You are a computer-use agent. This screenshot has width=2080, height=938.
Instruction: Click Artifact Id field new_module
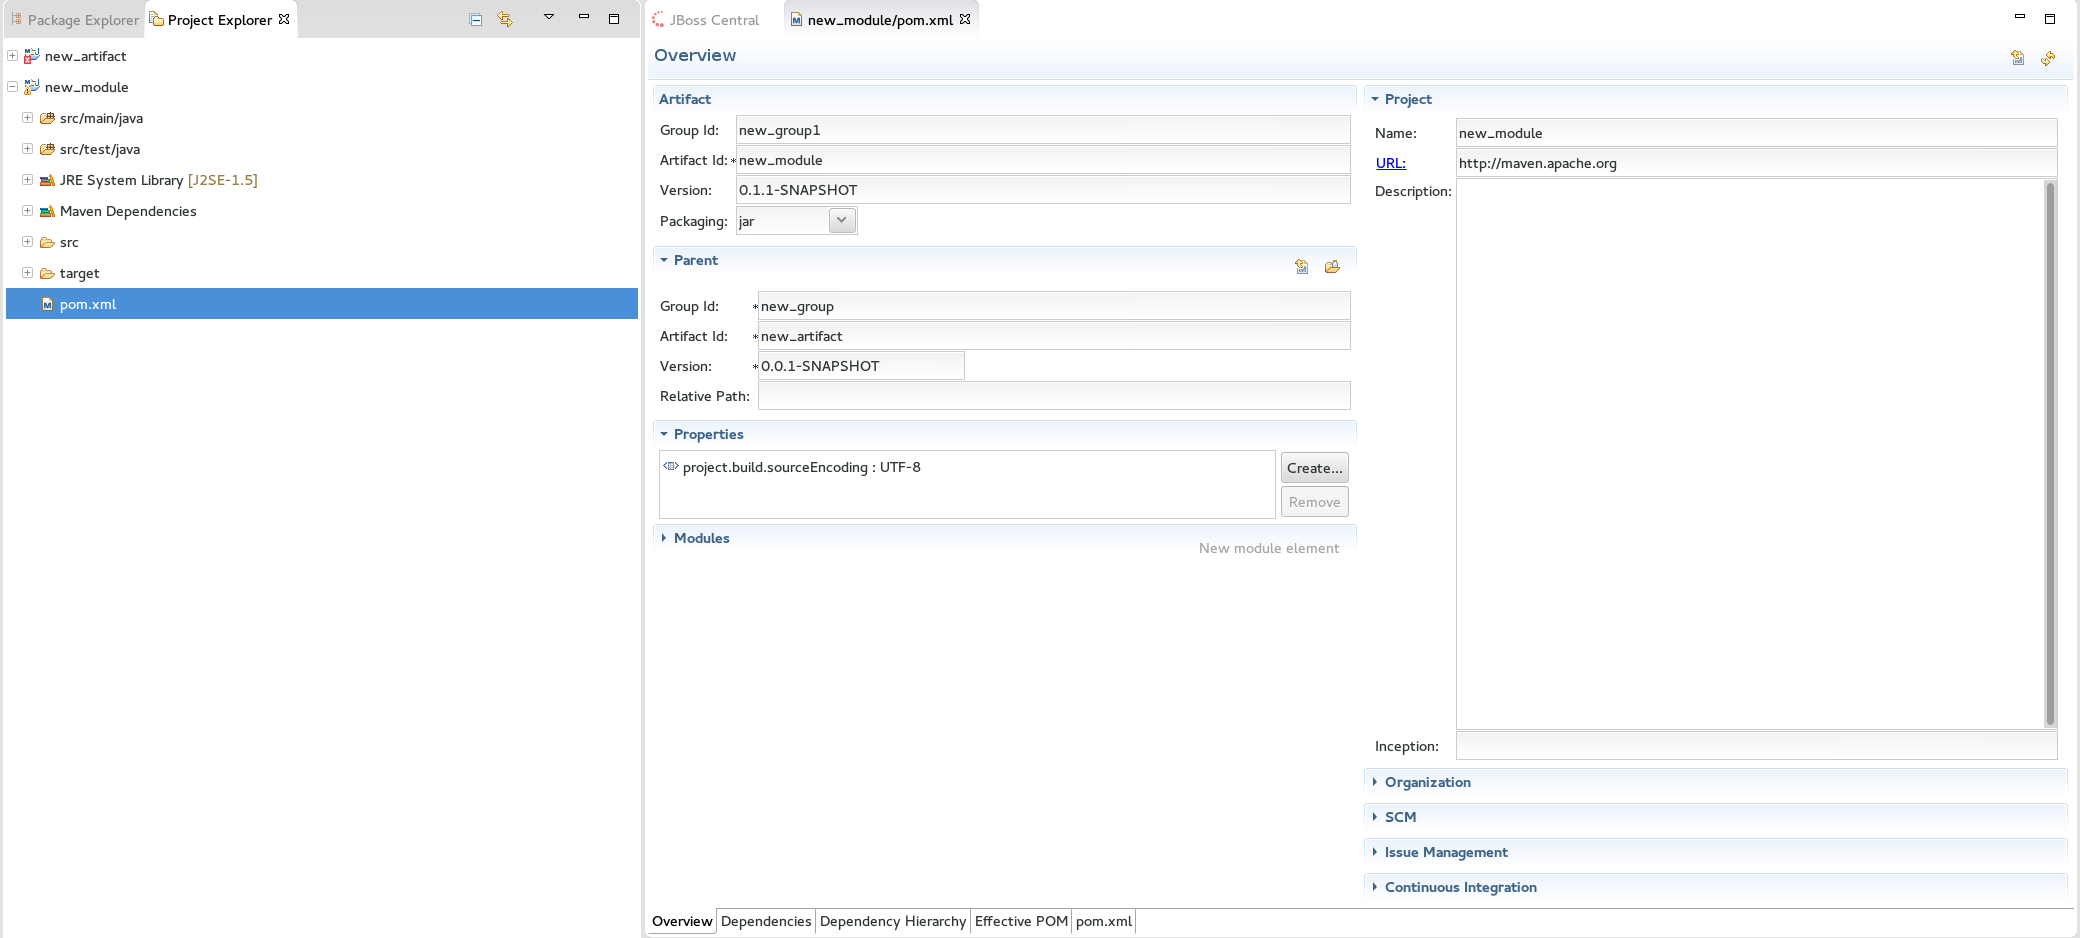pyautogui.click(x=1043, y=160)
